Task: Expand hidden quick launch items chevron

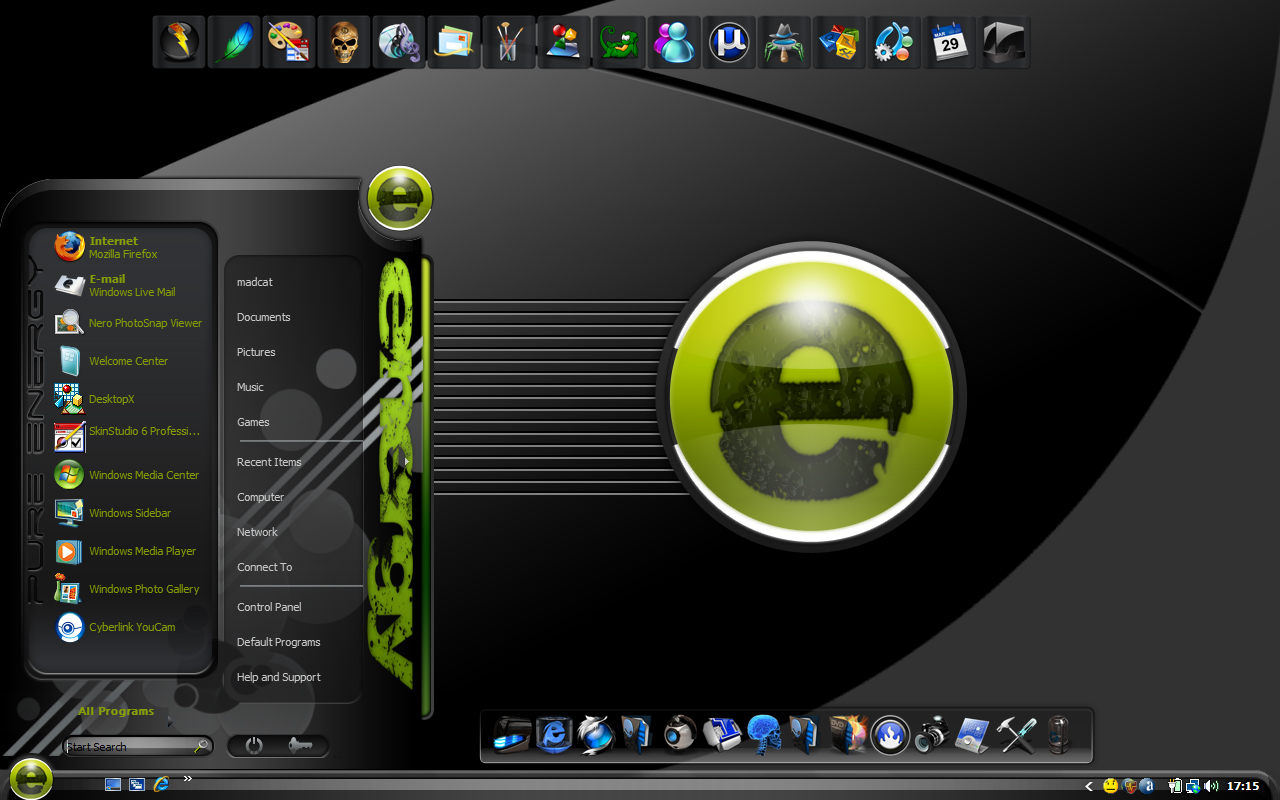Action: pyautogui.click(x=187, y=778)
